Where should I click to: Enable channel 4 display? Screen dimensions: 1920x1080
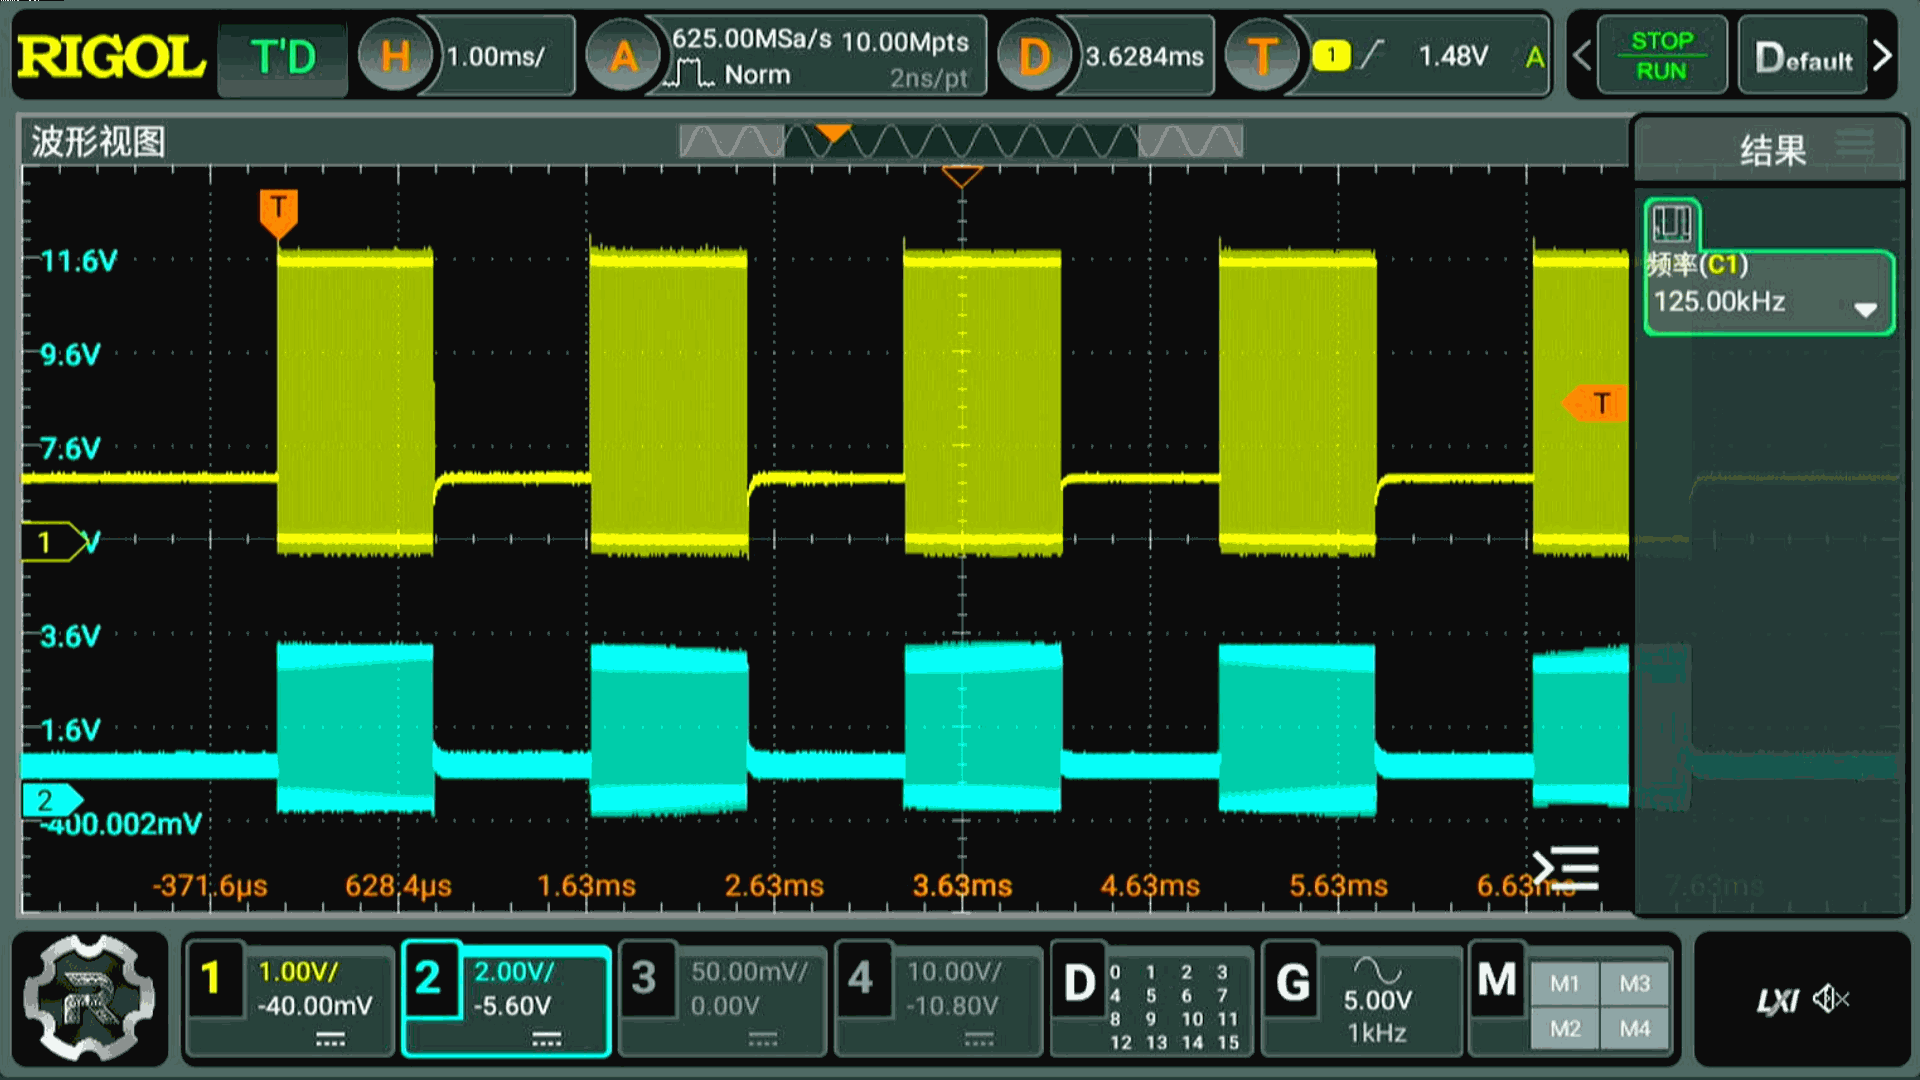(x=860, y=979)
